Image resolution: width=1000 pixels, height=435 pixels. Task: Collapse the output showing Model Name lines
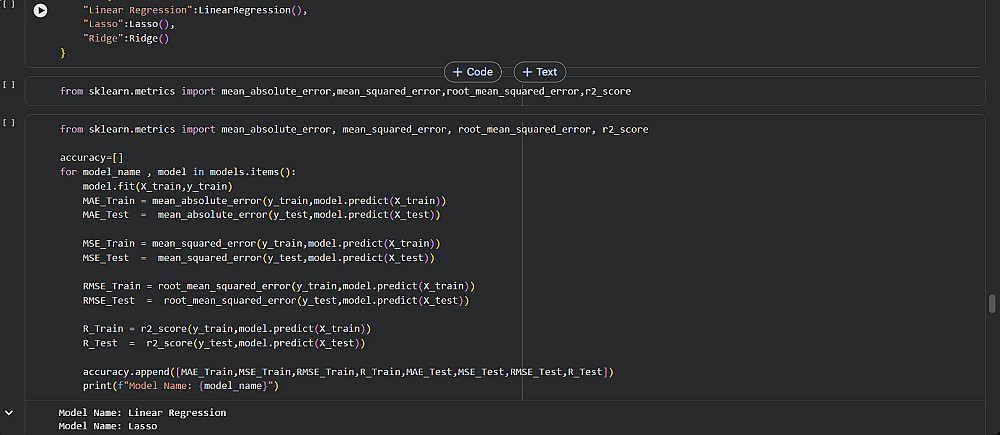click(8, 413)
